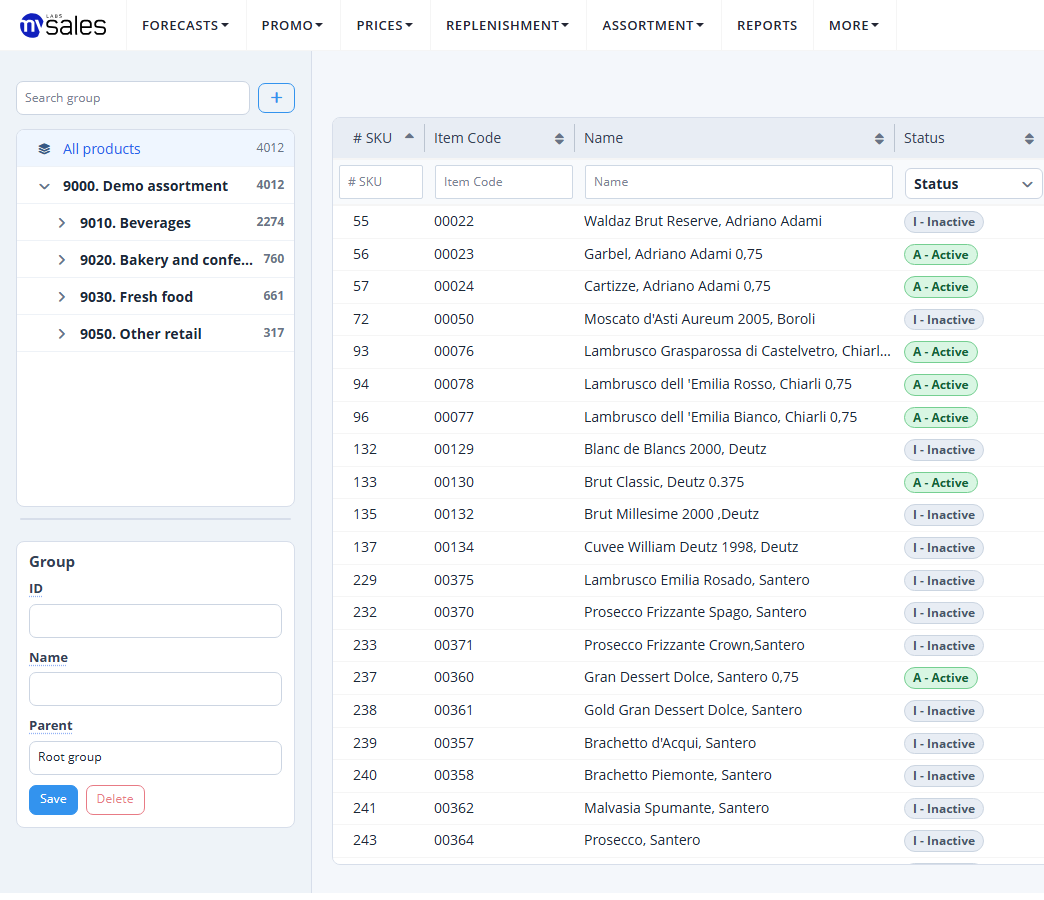Expand the 9050. Other retail group
The width and height of the screenshot is (1044, 900).
pyautogui.click(x=61, y=334)
